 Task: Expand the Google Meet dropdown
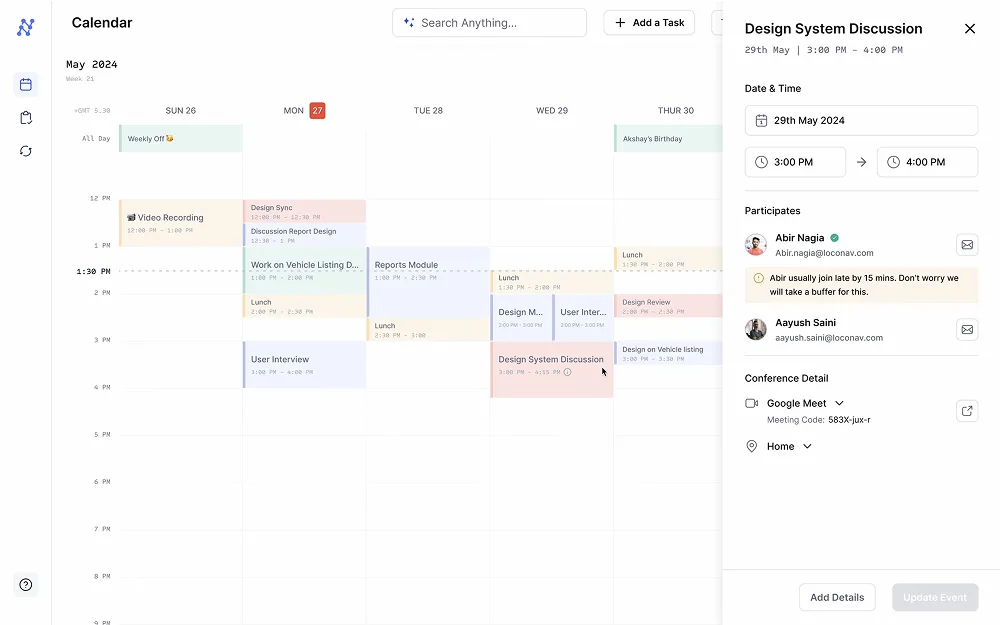[839, 403]
